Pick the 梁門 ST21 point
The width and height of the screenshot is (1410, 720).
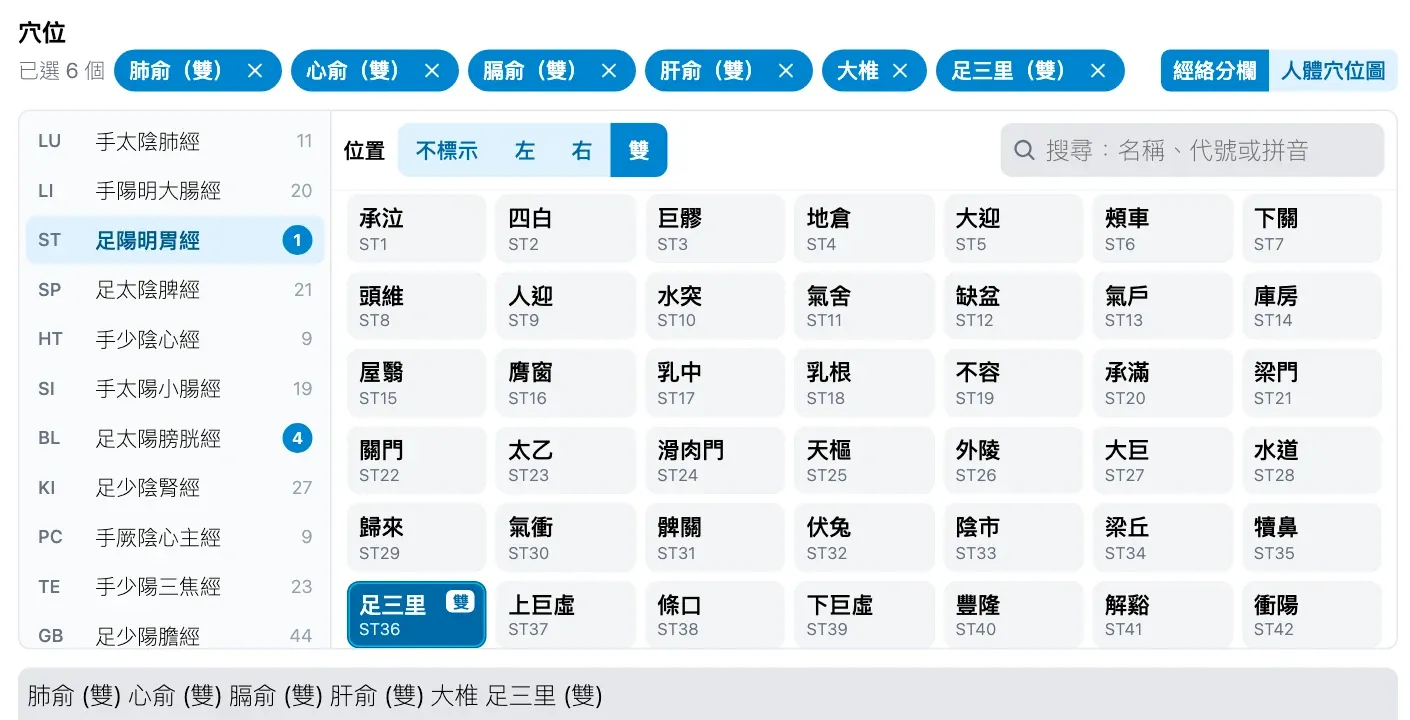[1312, 384]
